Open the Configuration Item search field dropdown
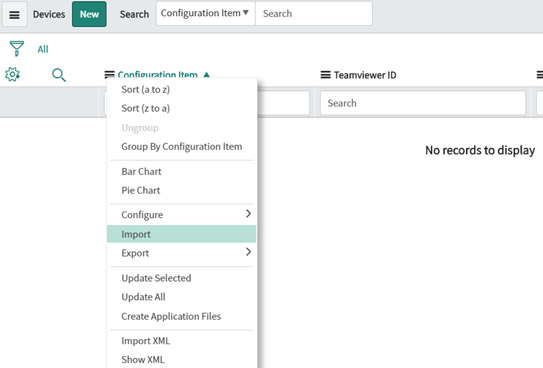This screenshot has width=543, height=368. pos(205,14)
